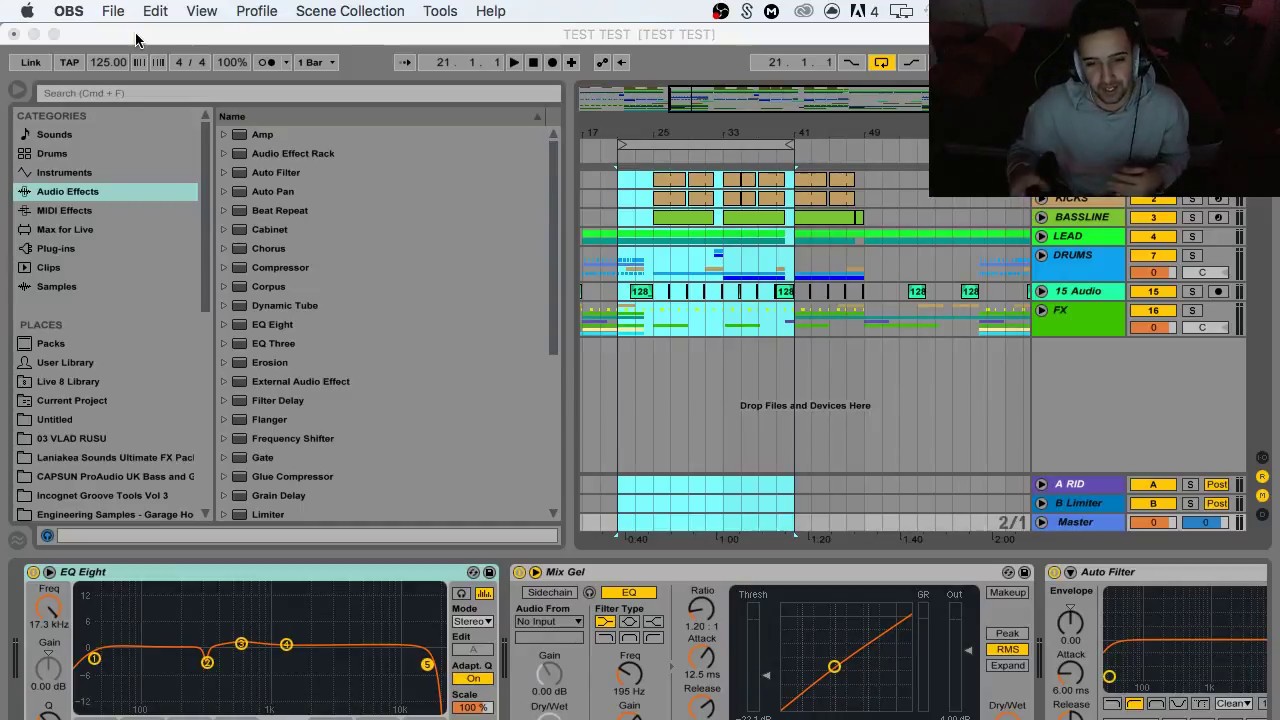The height and width of the screenshot is (720, 1280).
Task: Open the Drums category in browser
Action: coord(52,153)
